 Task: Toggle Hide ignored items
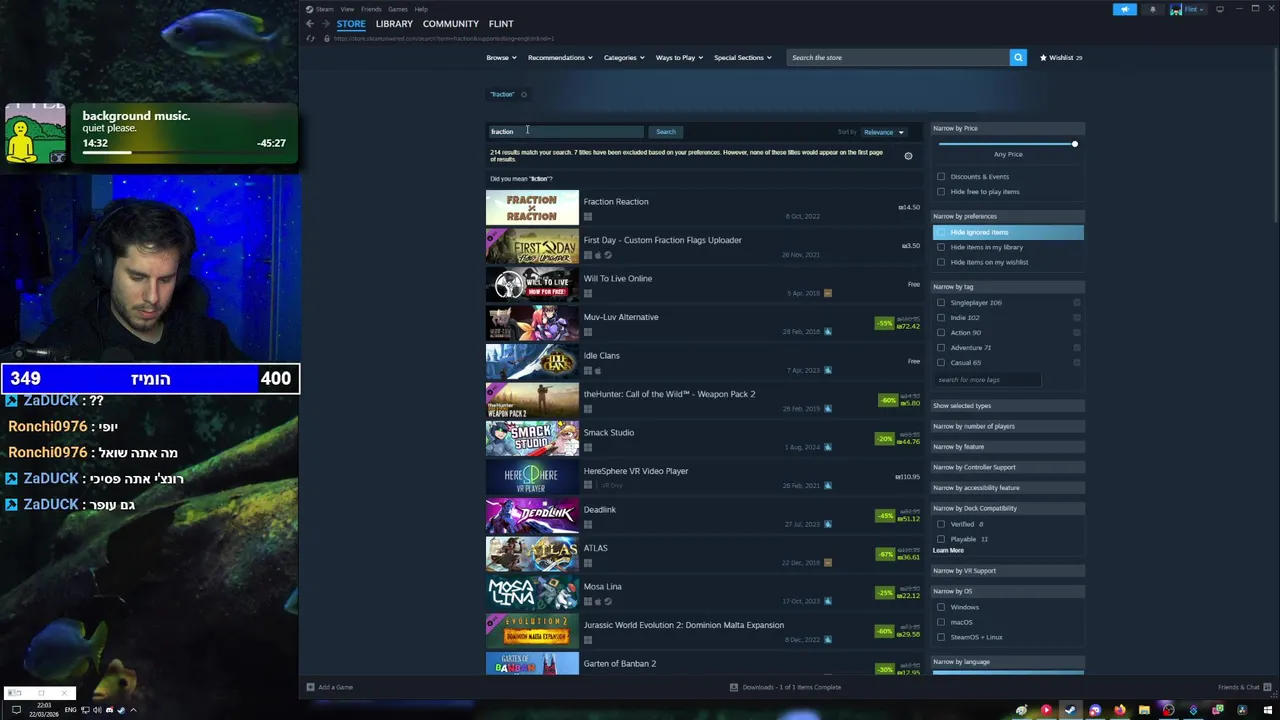(x=1008, y=232)
